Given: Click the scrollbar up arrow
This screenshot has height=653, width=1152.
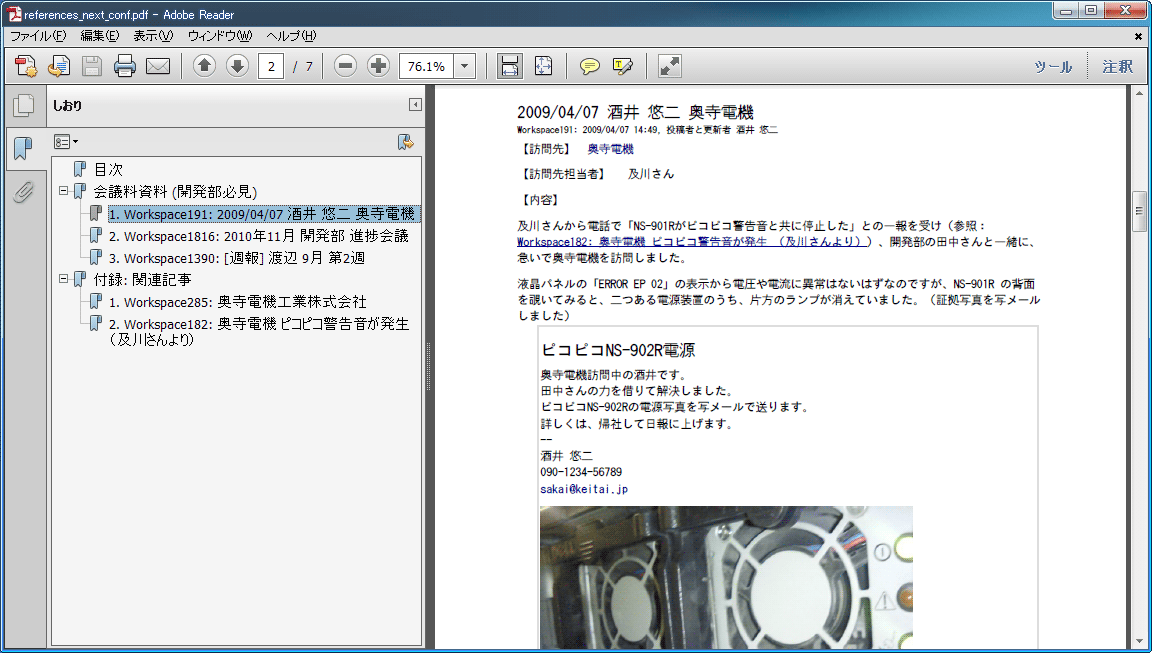Looking at the screenshot, I should pyautogui.click(x=1140, y=93).
